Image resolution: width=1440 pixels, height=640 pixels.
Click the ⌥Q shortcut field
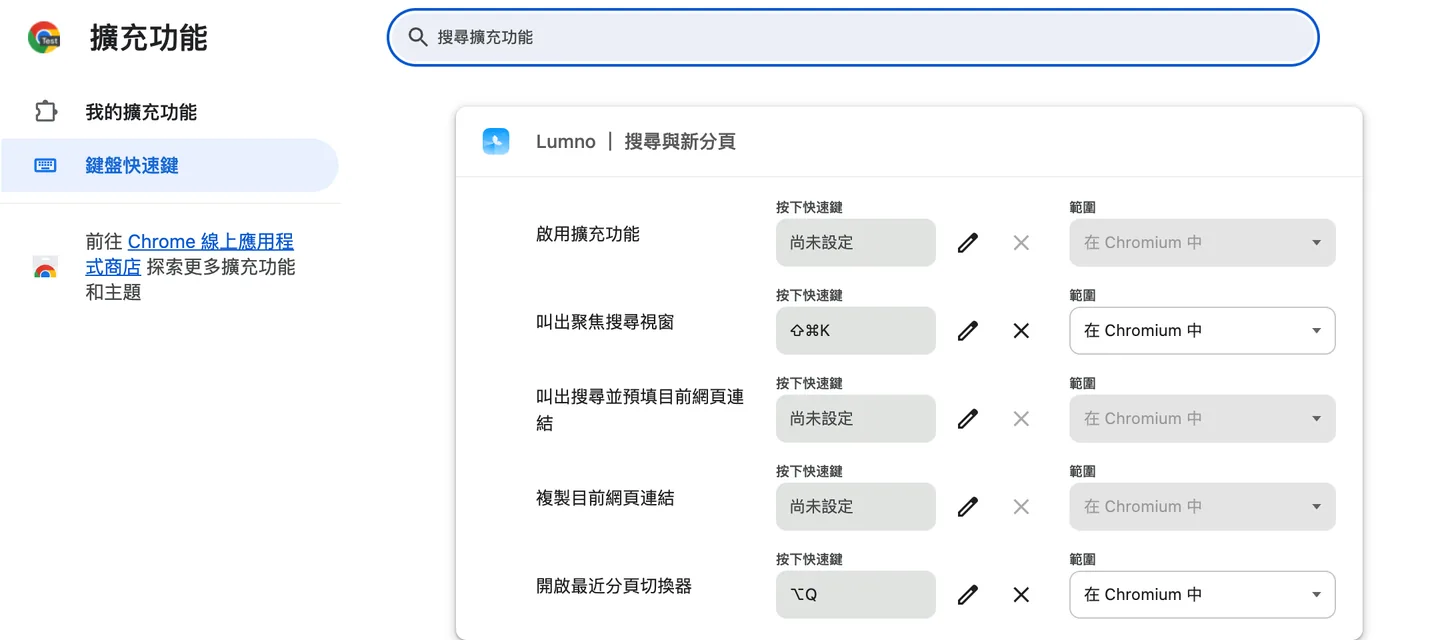pyautogui.click(x=856, y=595)
